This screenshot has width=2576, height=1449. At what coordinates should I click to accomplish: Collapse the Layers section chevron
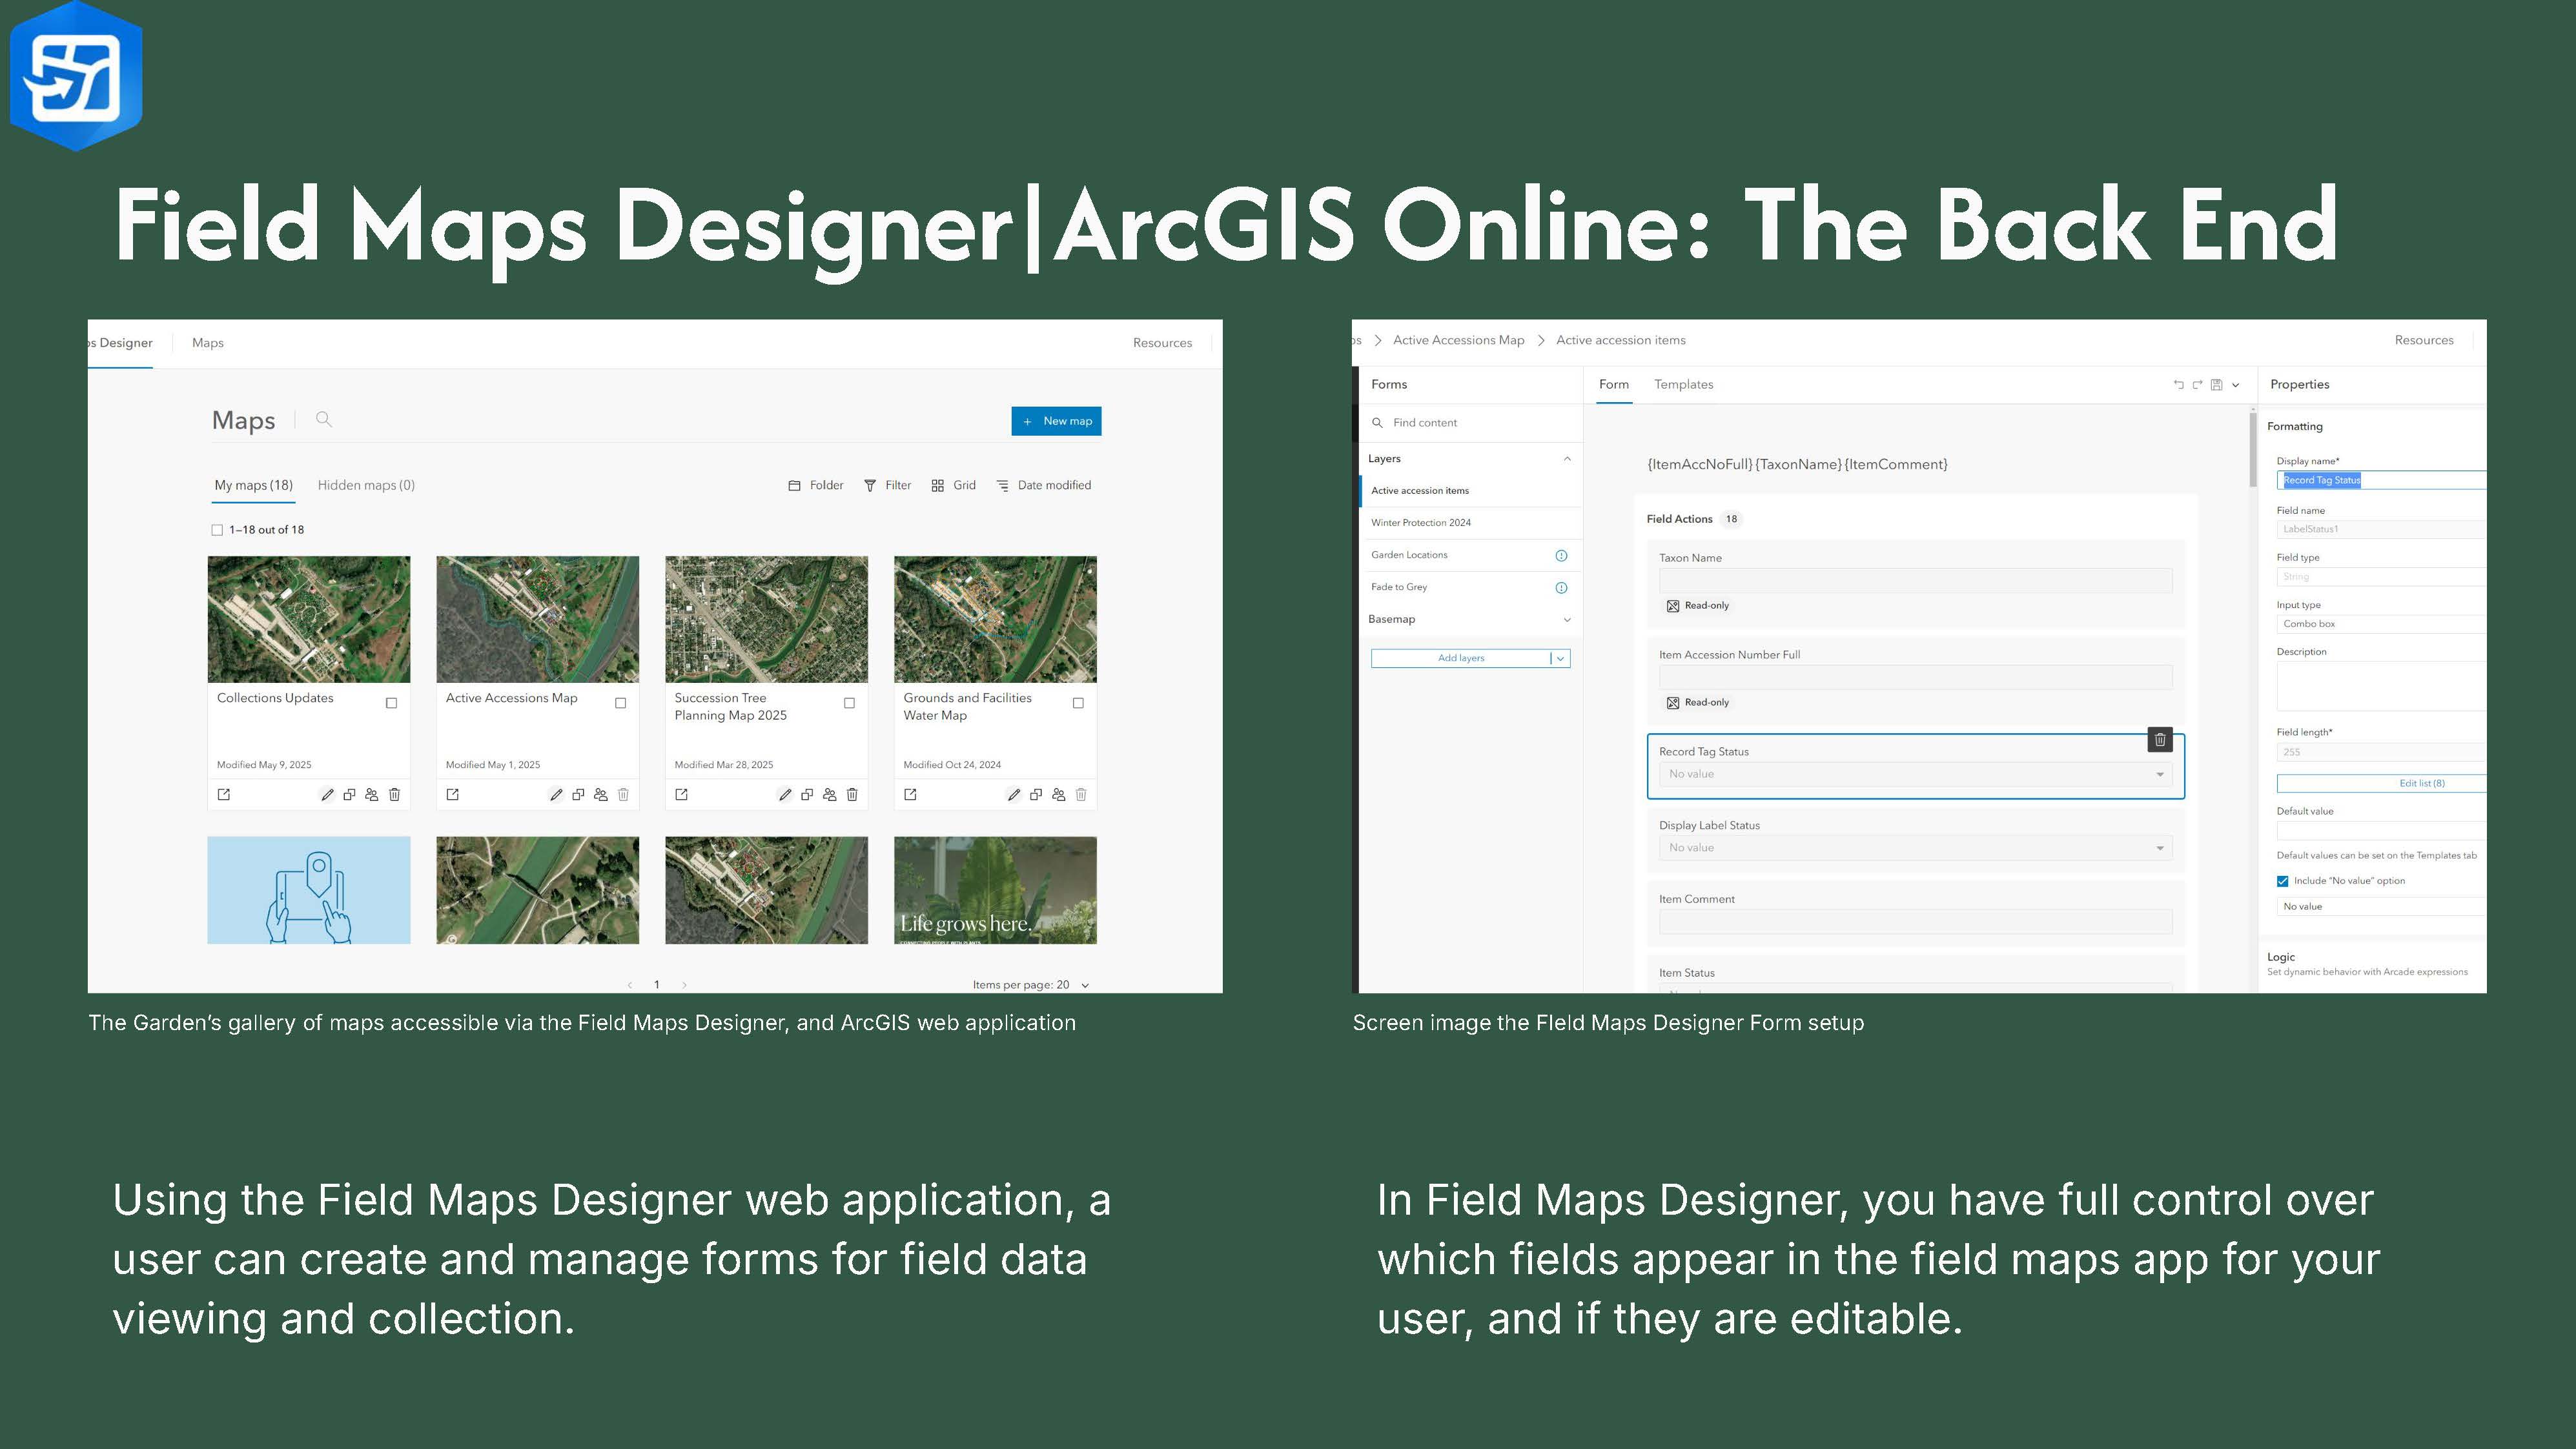pos(1567,459)
